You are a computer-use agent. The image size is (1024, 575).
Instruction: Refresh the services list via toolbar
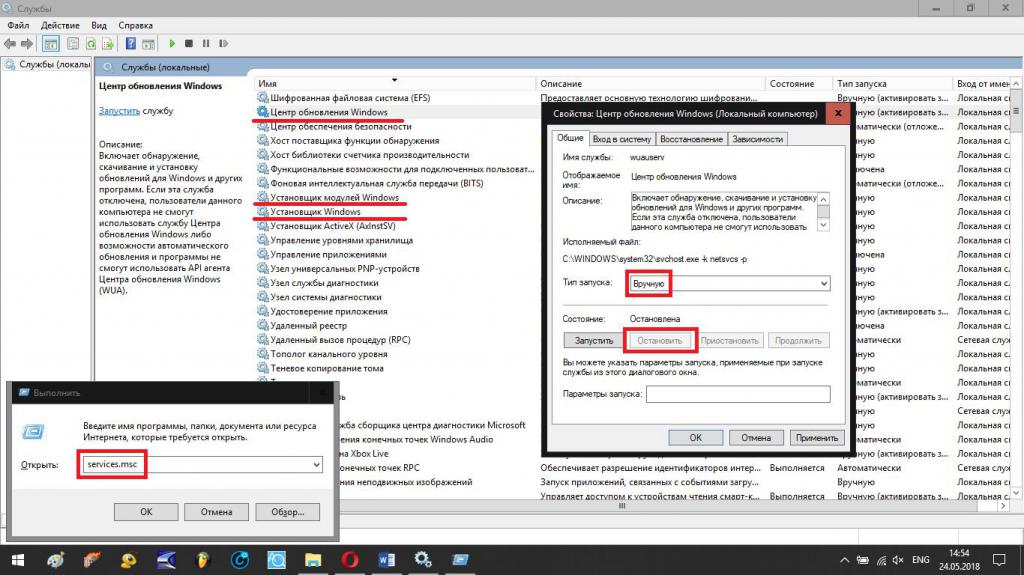point(91,44)
